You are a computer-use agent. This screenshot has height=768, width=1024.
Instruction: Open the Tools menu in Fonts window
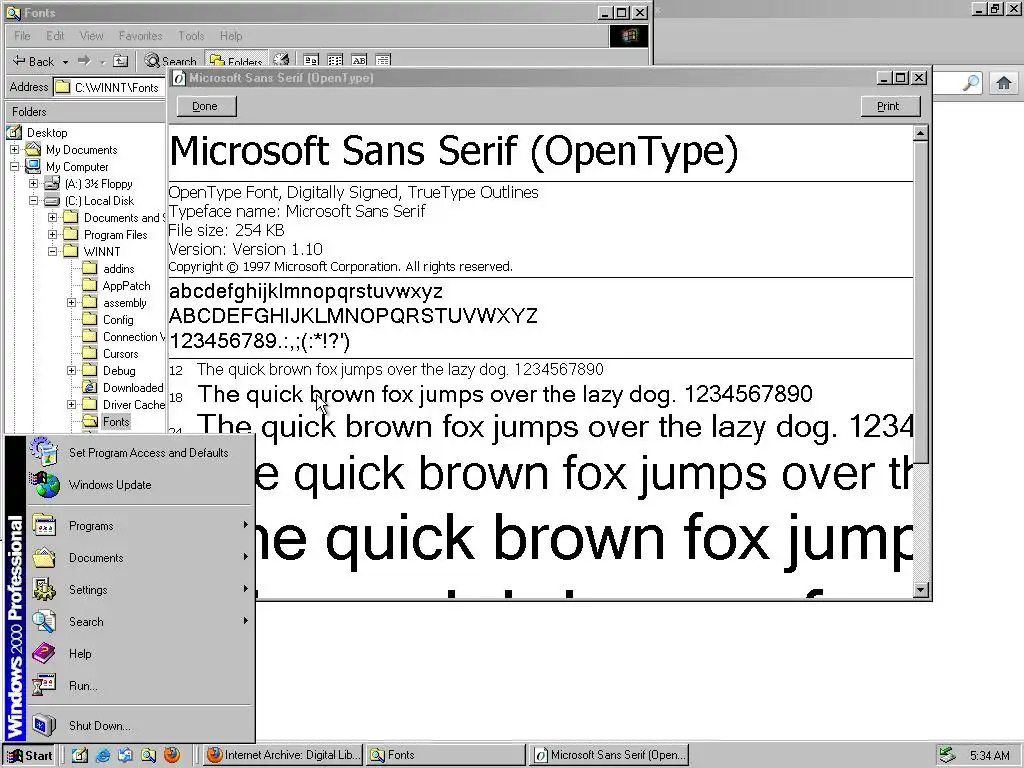click(x=191, y=36)
